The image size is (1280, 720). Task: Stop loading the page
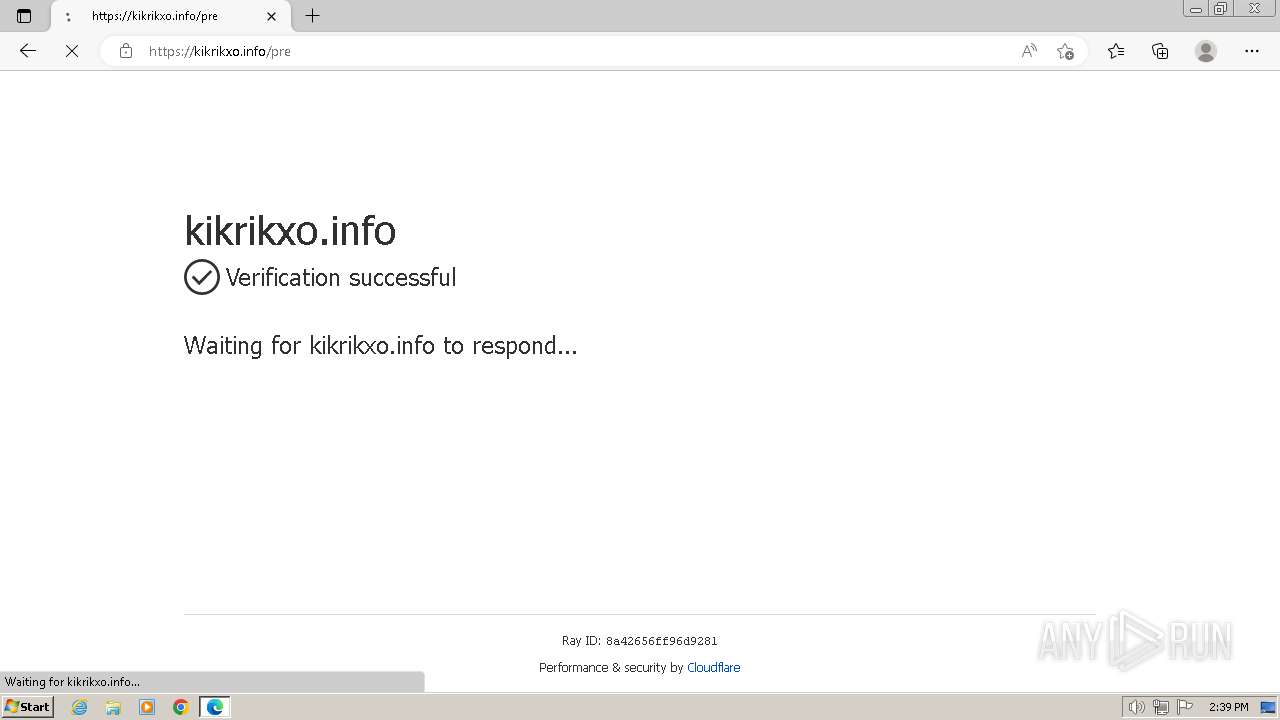point(72,51)
